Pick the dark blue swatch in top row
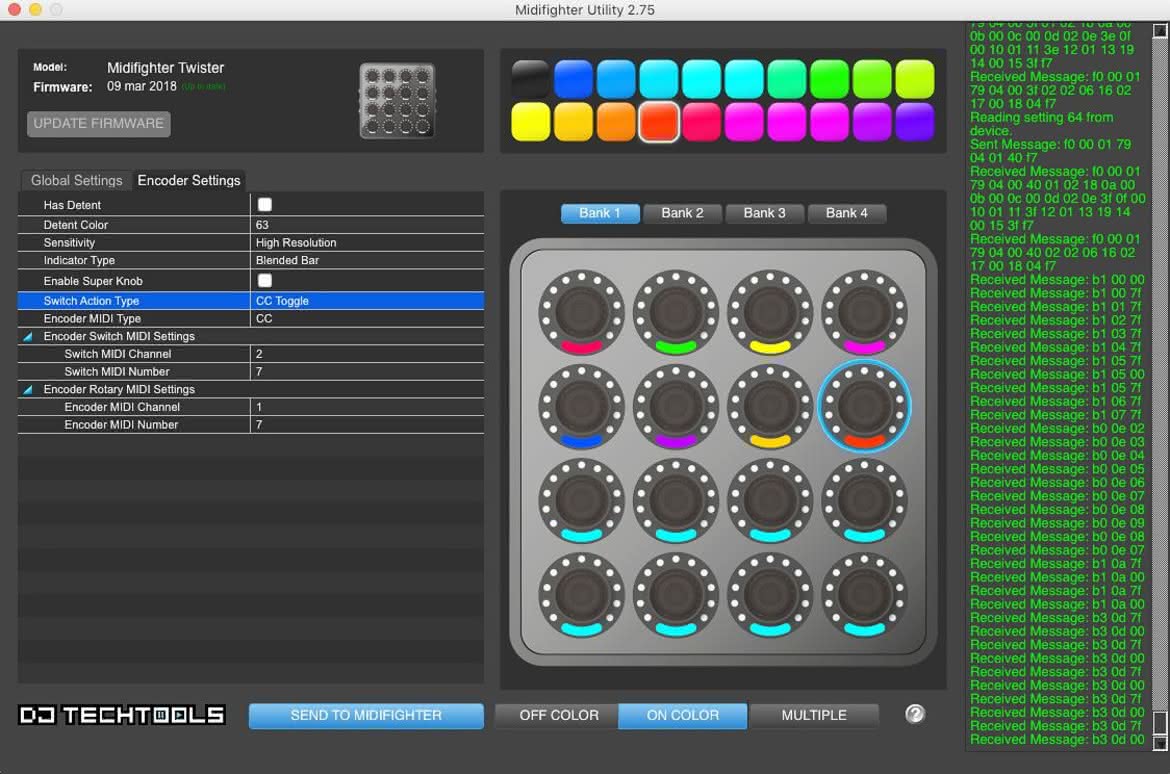 tap(573, 79)
